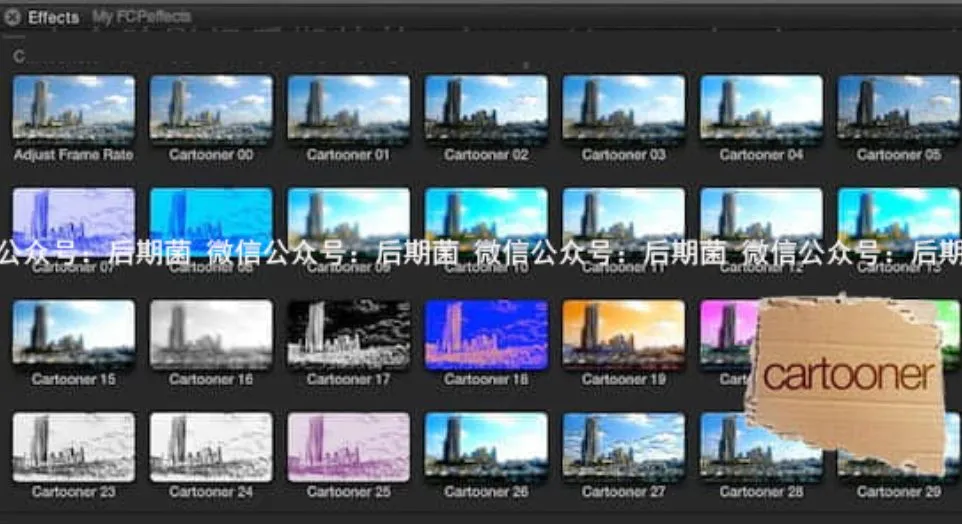The width and height of the screenshot is (962, 524).
Task: Pick the Cartooner 01 effect thumbnail
Action: 348,109
